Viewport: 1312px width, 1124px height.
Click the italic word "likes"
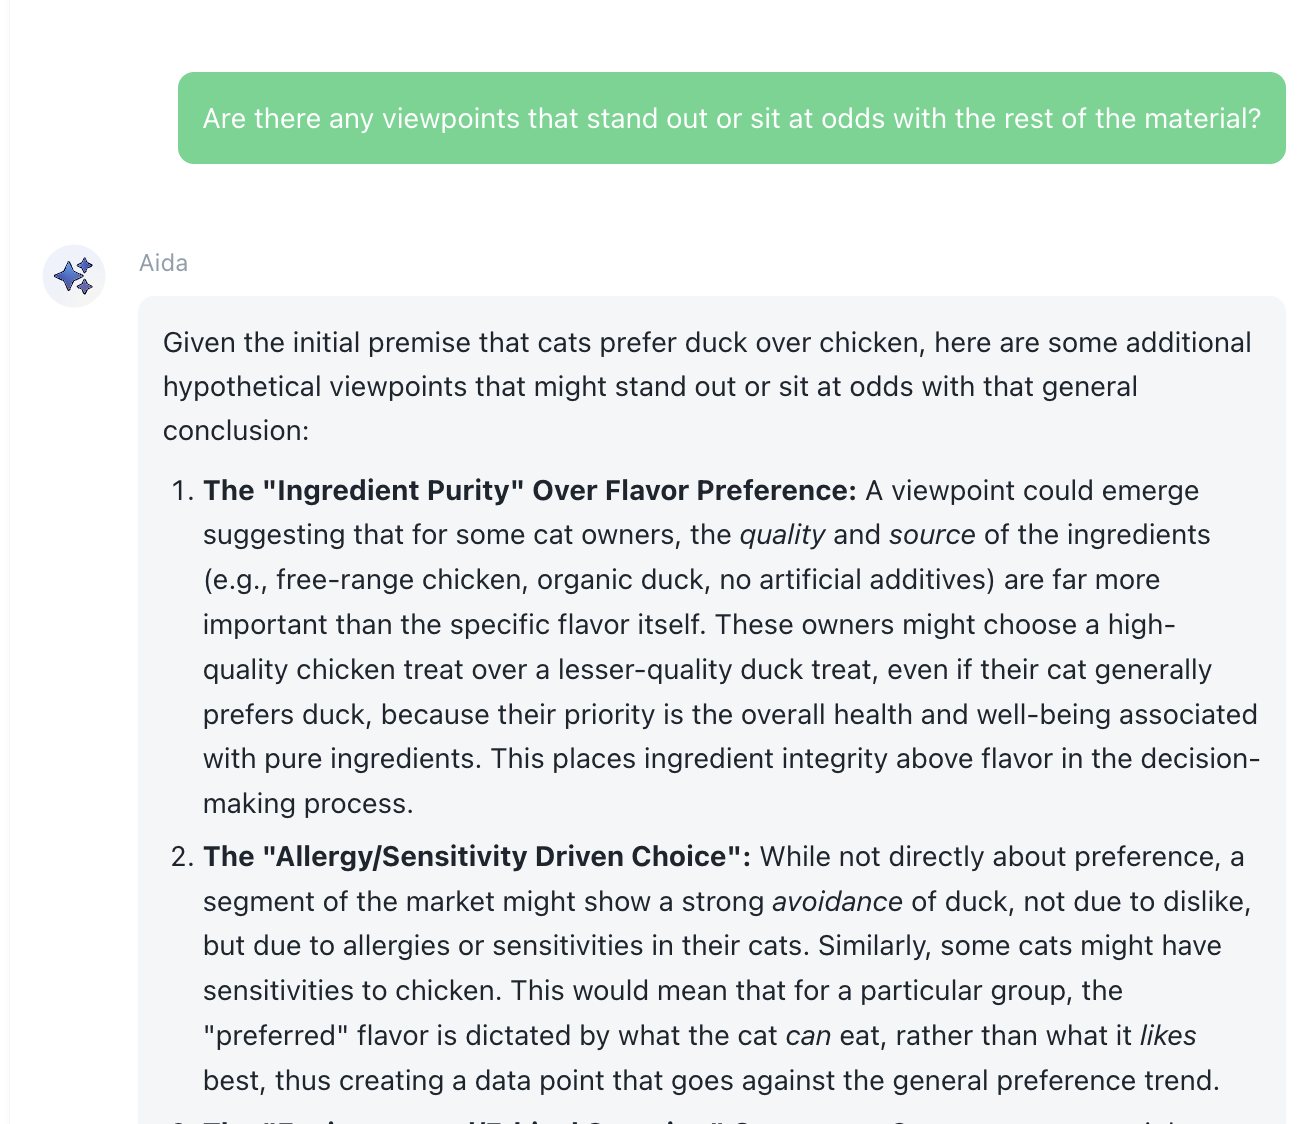[x=1168, y=1036]
